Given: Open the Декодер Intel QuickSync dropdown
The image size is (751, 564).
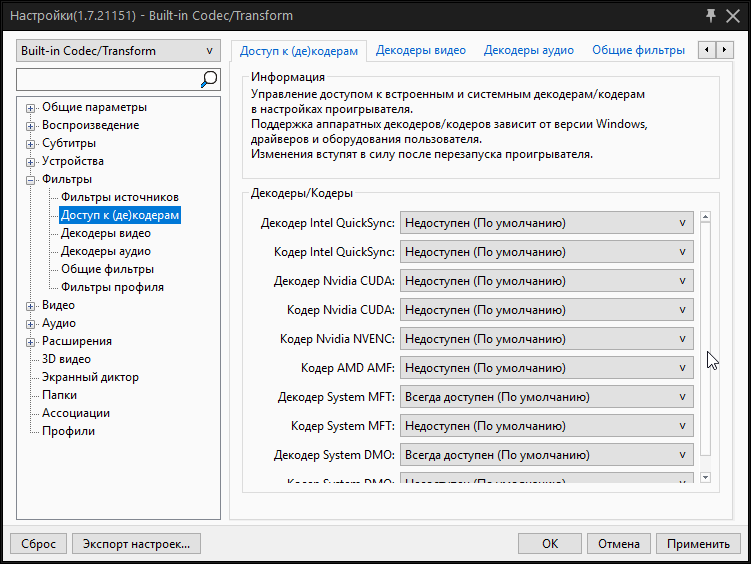Looking at the screenshot, I should coord(546,223).
